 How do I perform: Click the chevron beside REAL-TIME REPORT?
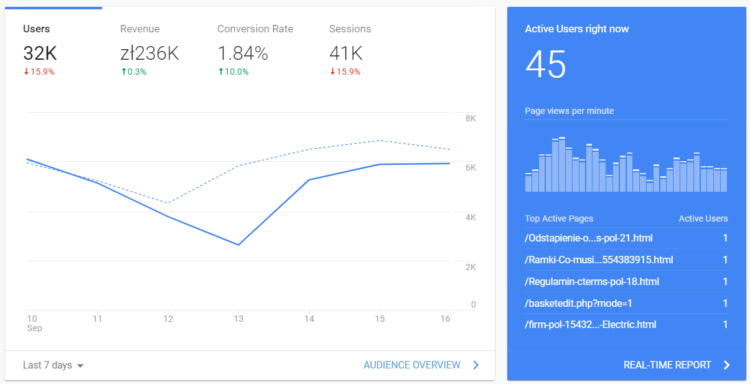tap(727, 365)
